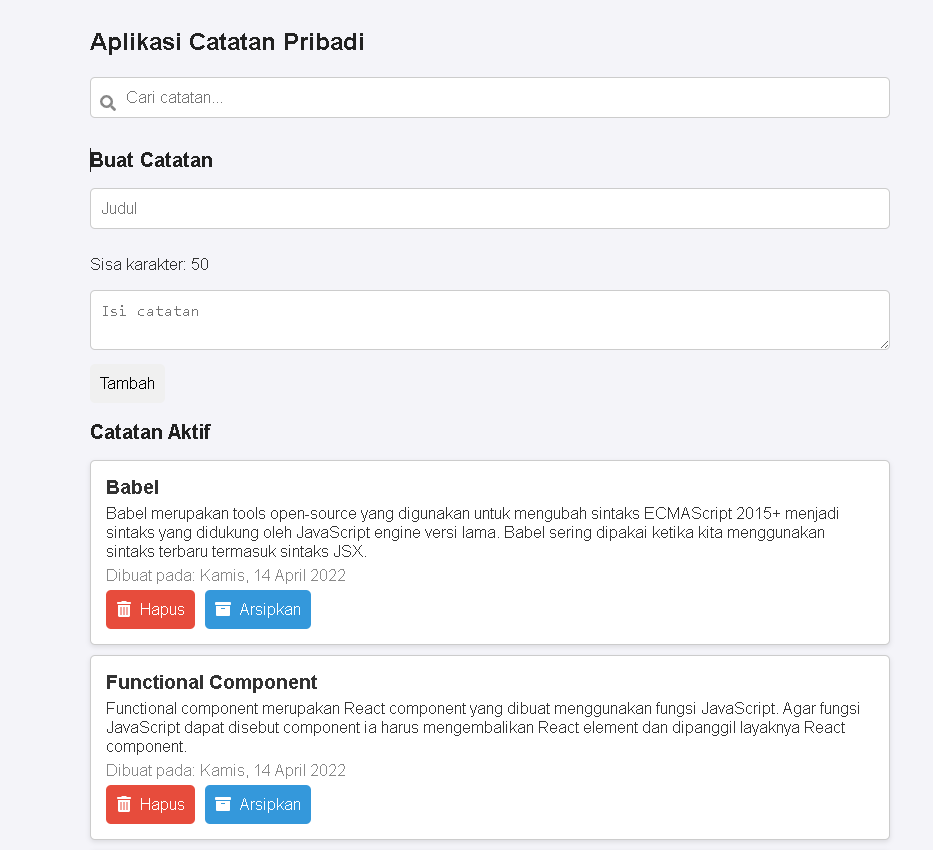The image size is (933, 850).
Task: Archive the Babel note with Arsipkan
Action: point(258,609)
